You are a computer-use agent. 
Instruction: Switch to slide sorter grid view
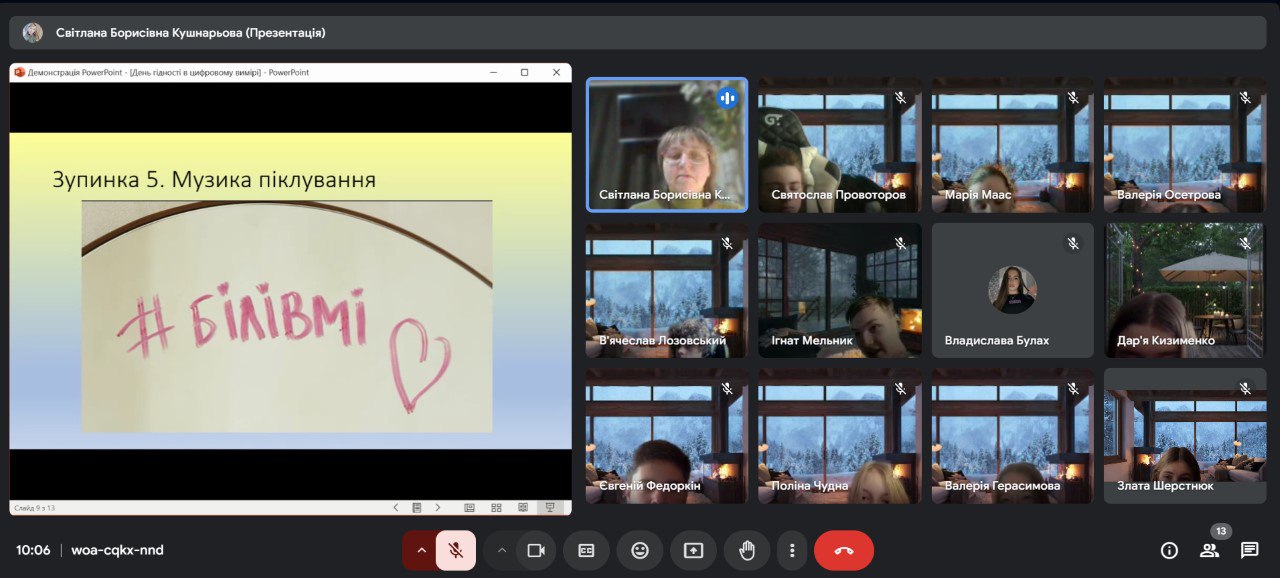point(496,508)
